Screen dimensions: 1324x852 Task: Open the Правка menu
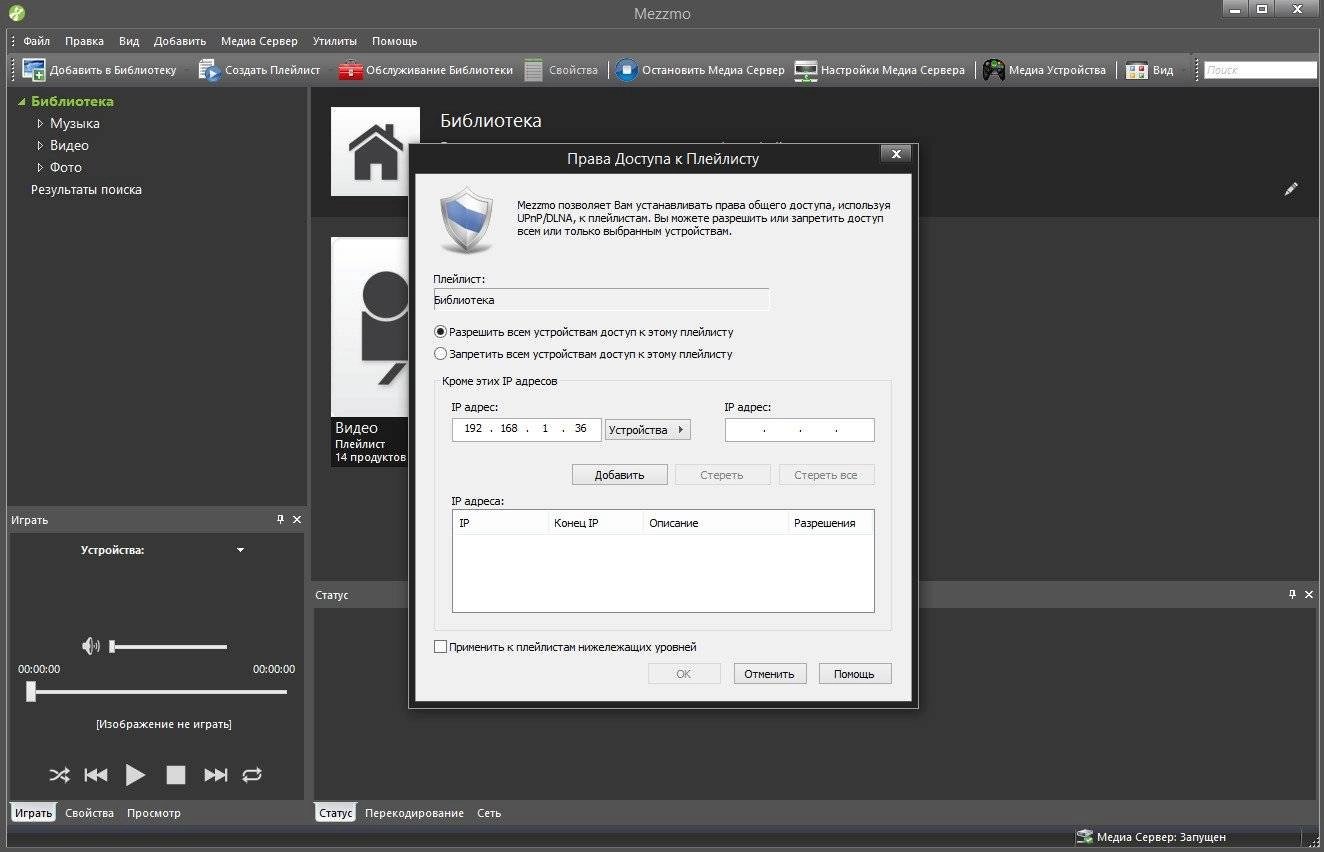pos(84,41)
